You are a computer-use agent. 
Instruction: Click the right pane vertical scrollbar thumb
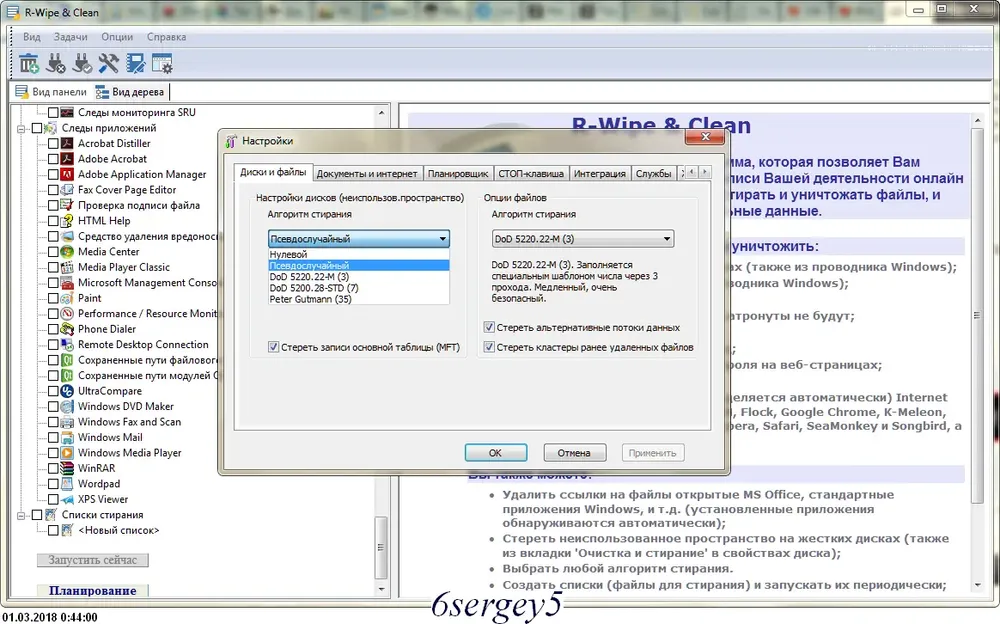(x=977, y=315)
